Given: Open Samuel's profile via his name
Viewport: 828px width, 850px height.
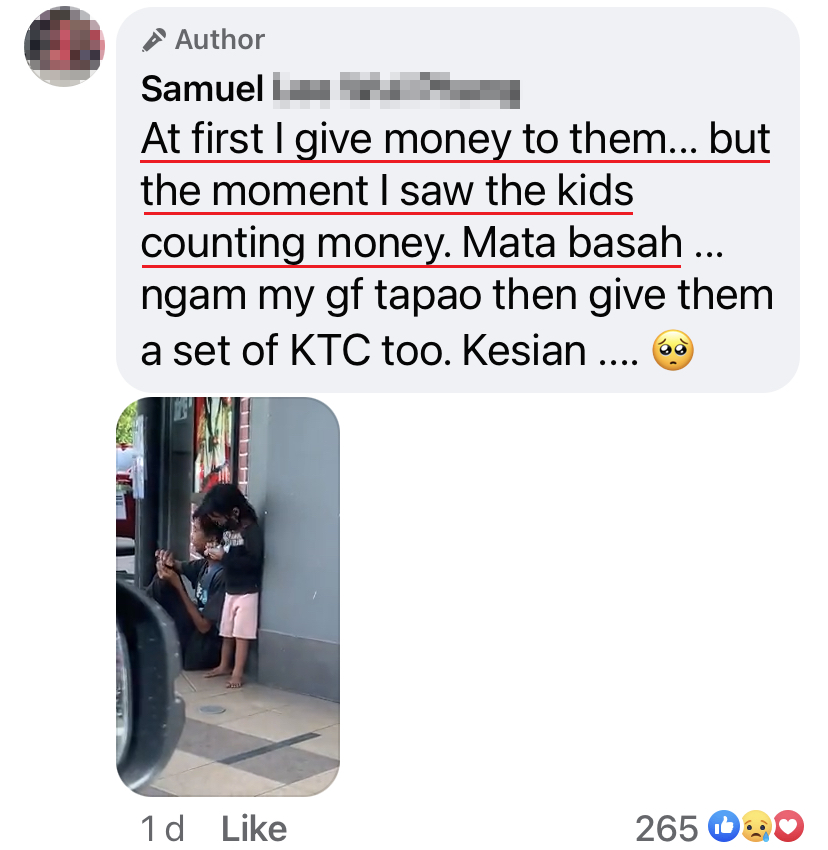Looking at the screenshot, I should 201,89.
